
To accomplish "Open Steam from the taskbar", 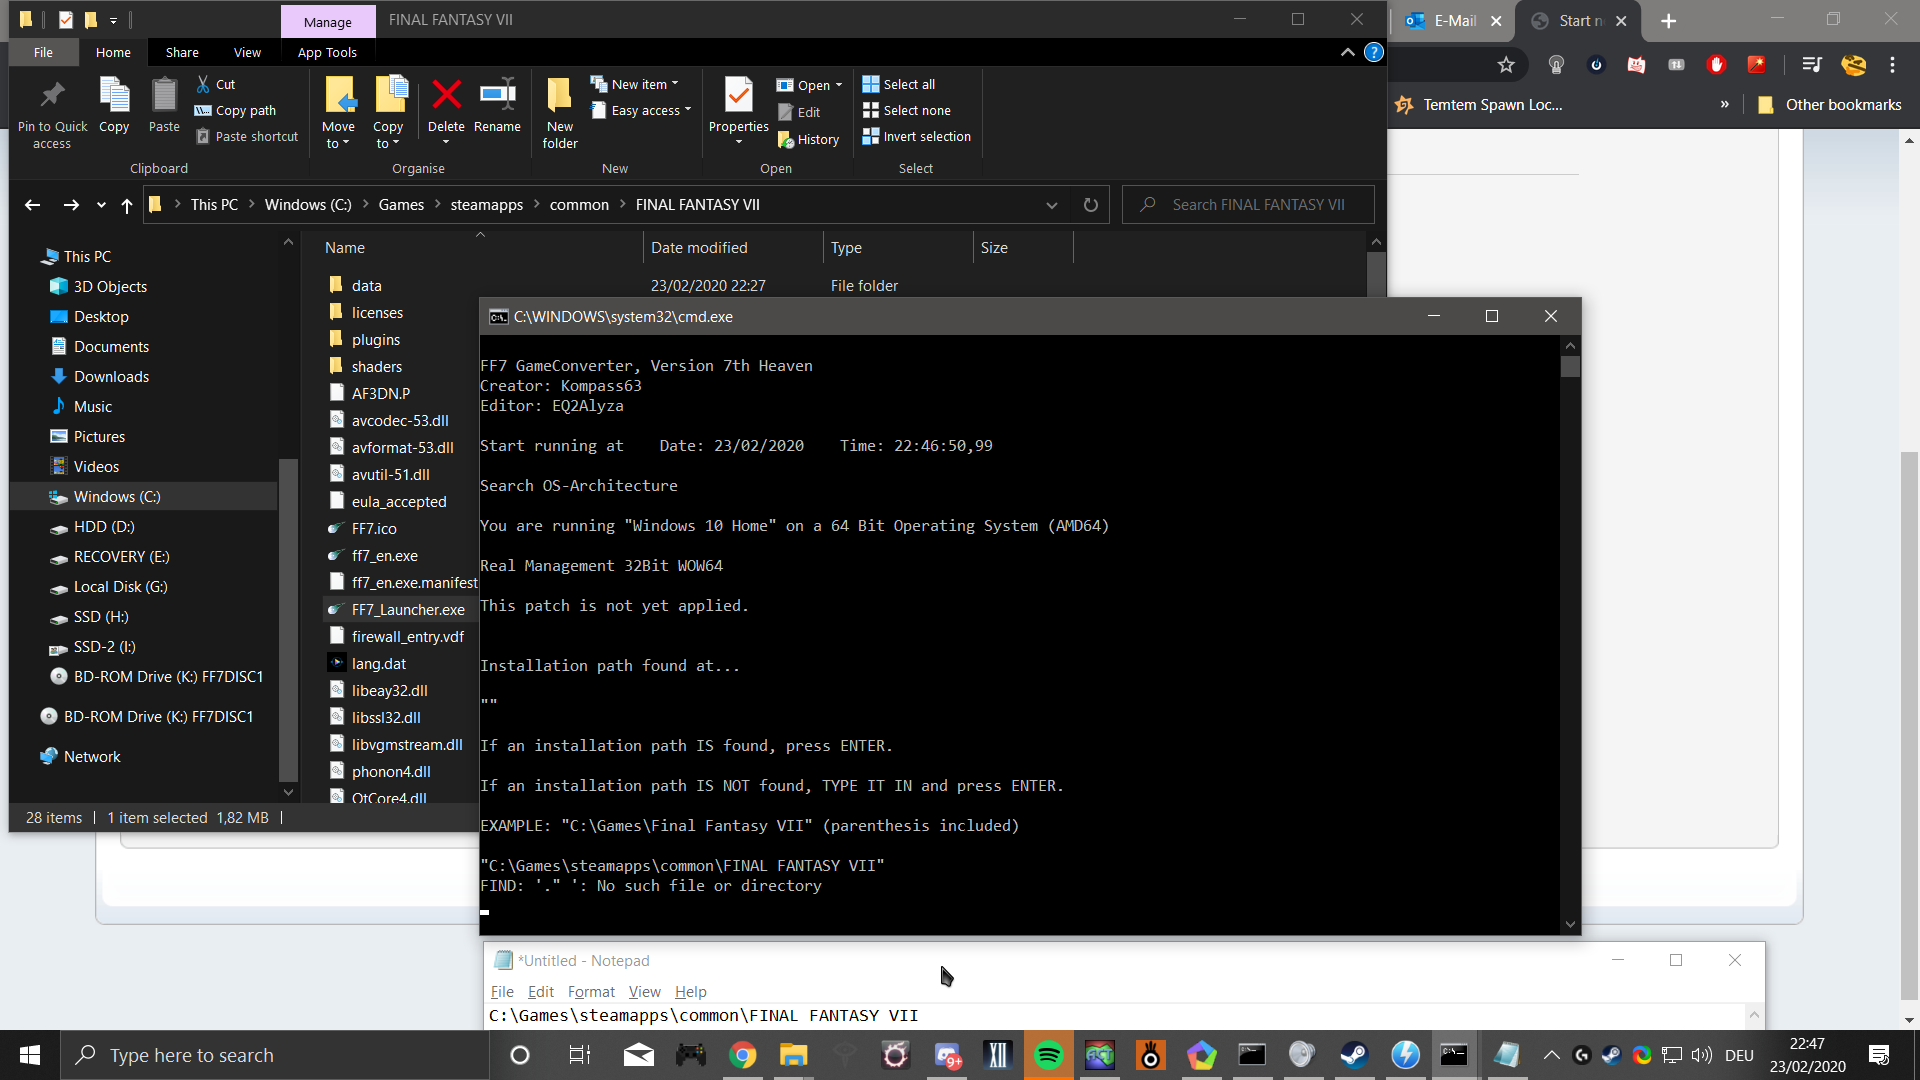I will (1354, 1055).
